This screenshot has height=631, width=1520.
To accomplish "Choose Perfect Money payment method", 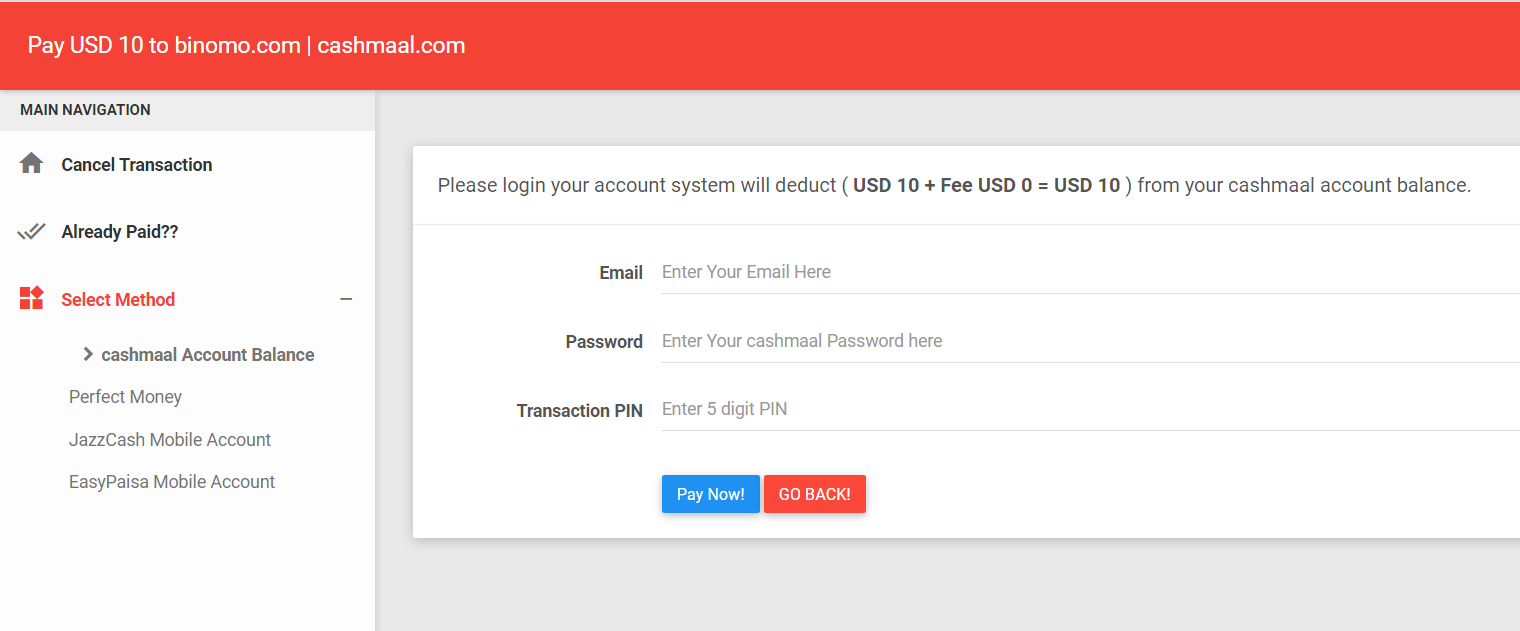I will (125, 397).
